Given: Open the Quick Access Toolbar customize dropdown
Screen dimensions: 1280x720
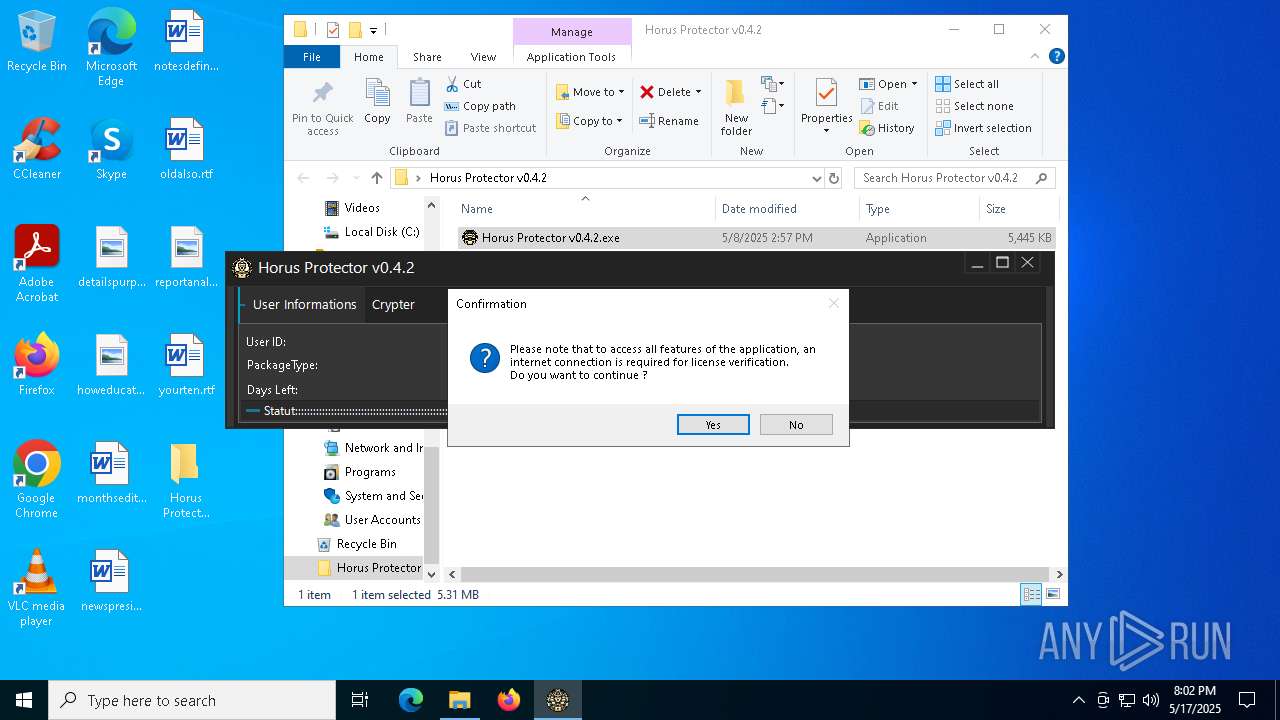Looking at the screenshot, I should (373, 30).
